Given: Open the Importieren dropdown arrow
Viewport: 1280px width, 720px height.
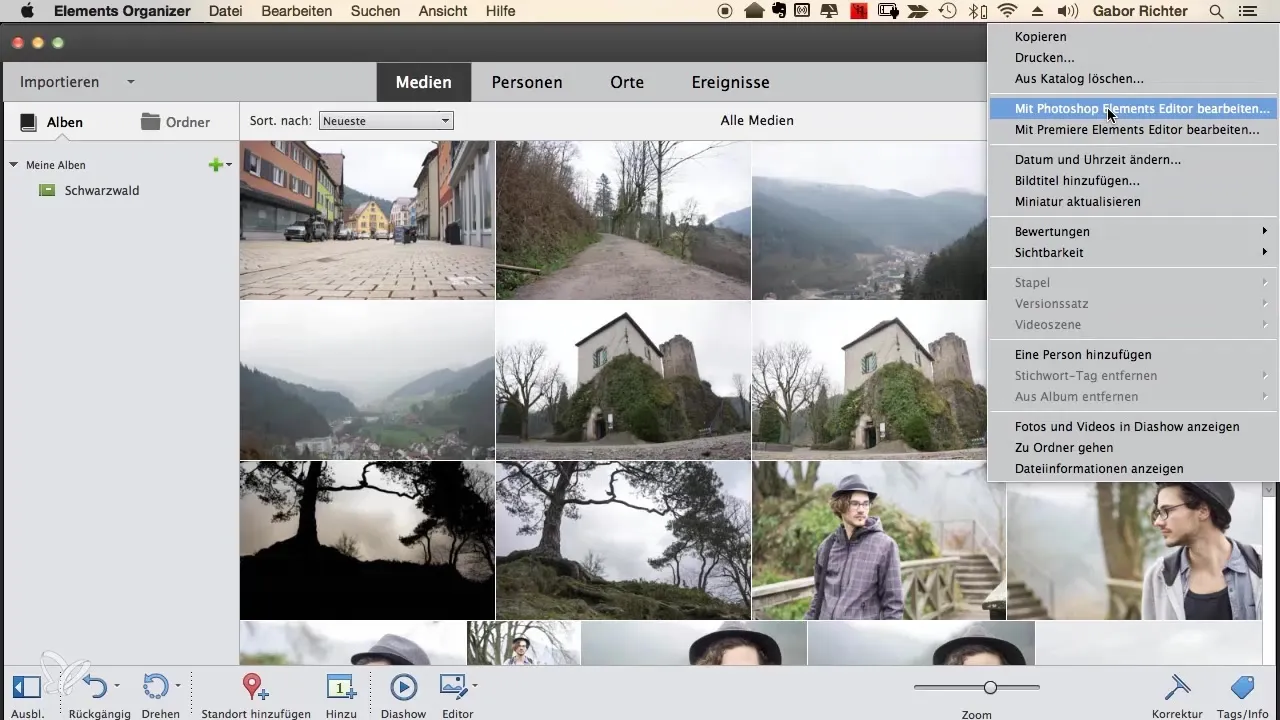Looking at the screenshot, I should pyautogui.click(x=131, y=82).
